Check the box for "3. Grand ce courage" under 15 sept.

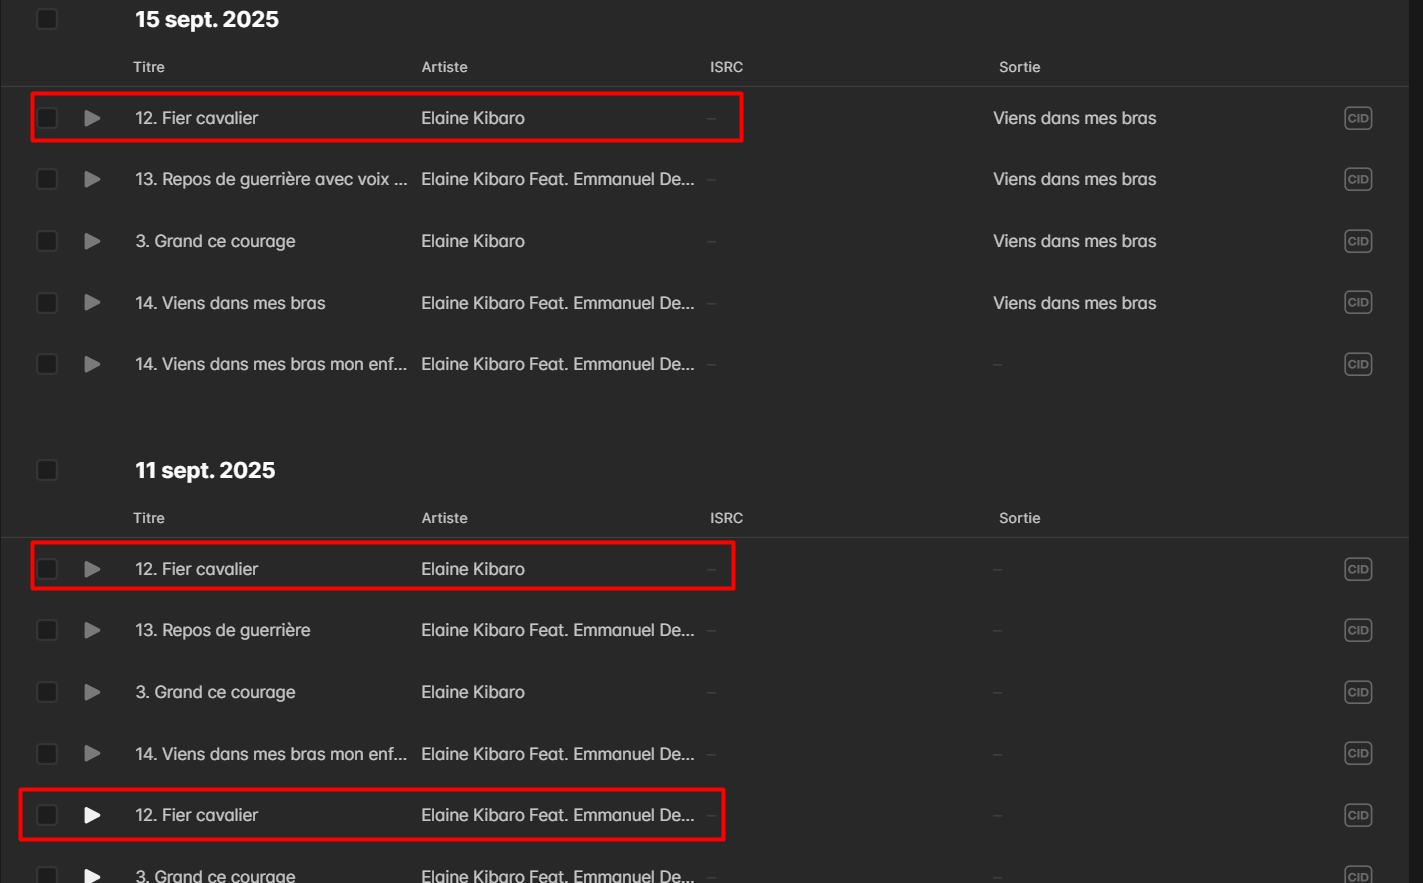[x=47, y=241]
